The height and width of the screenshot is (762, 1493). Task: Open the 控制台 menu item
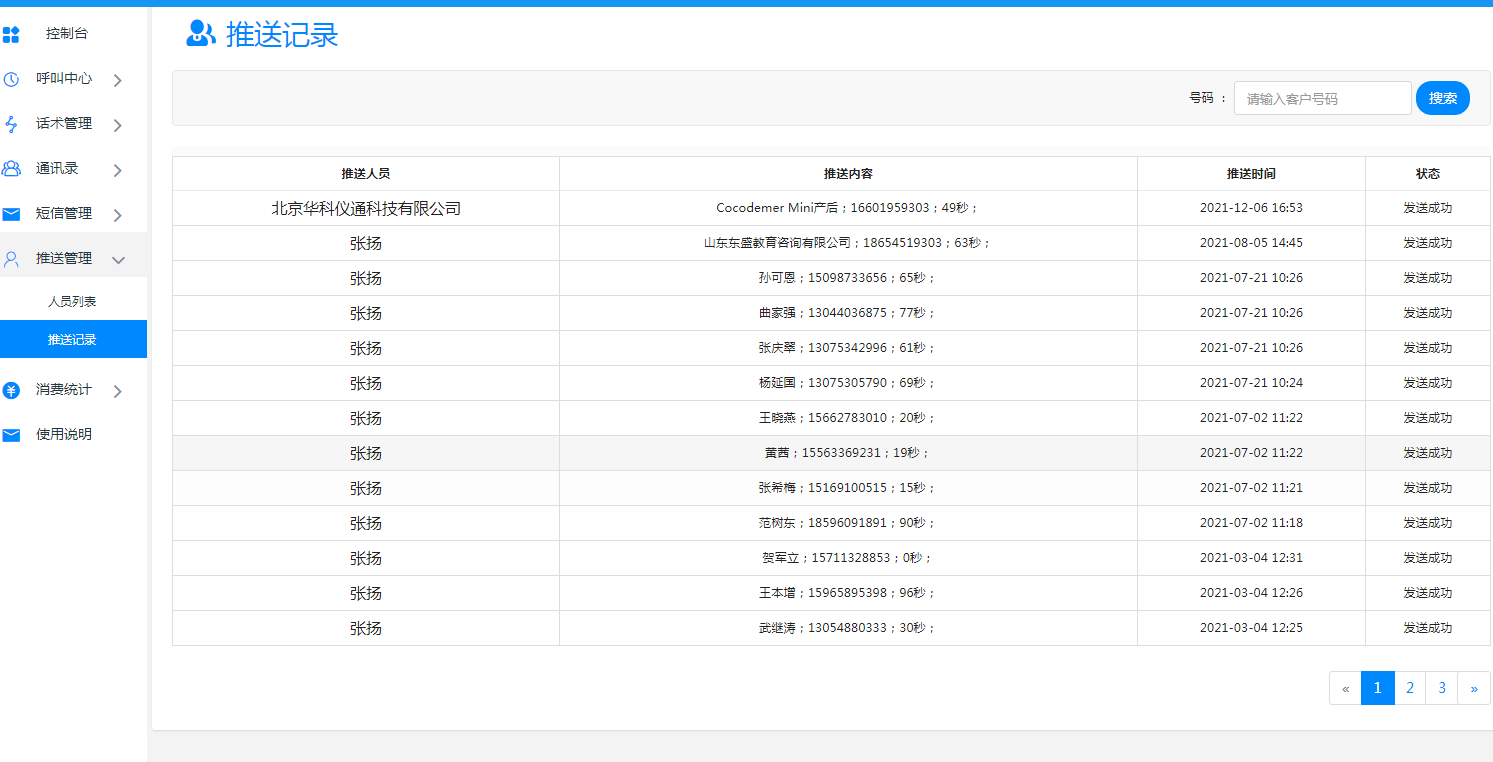pyautogui.click(x=67, y=34)
